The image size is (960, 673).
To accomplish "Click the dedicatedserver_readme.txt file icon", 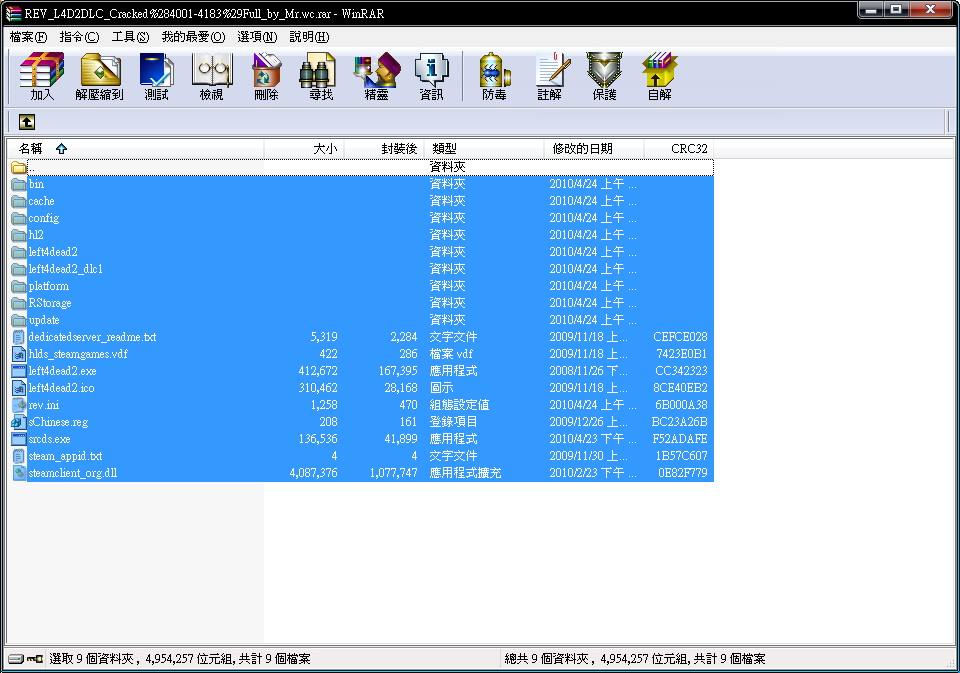I will coord(19,337).
